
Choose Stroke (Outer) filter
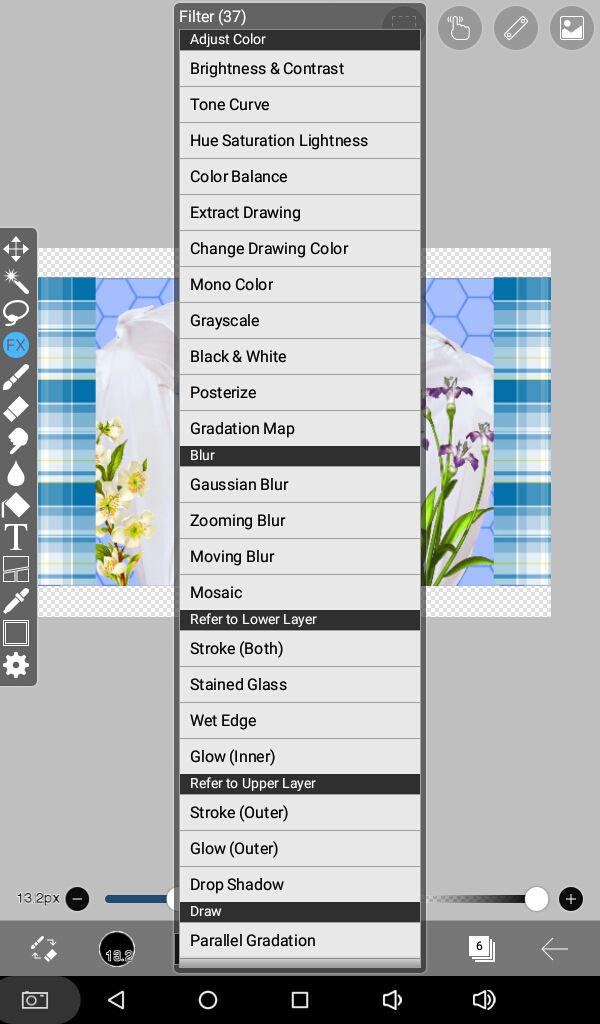(x=300, y=812)
